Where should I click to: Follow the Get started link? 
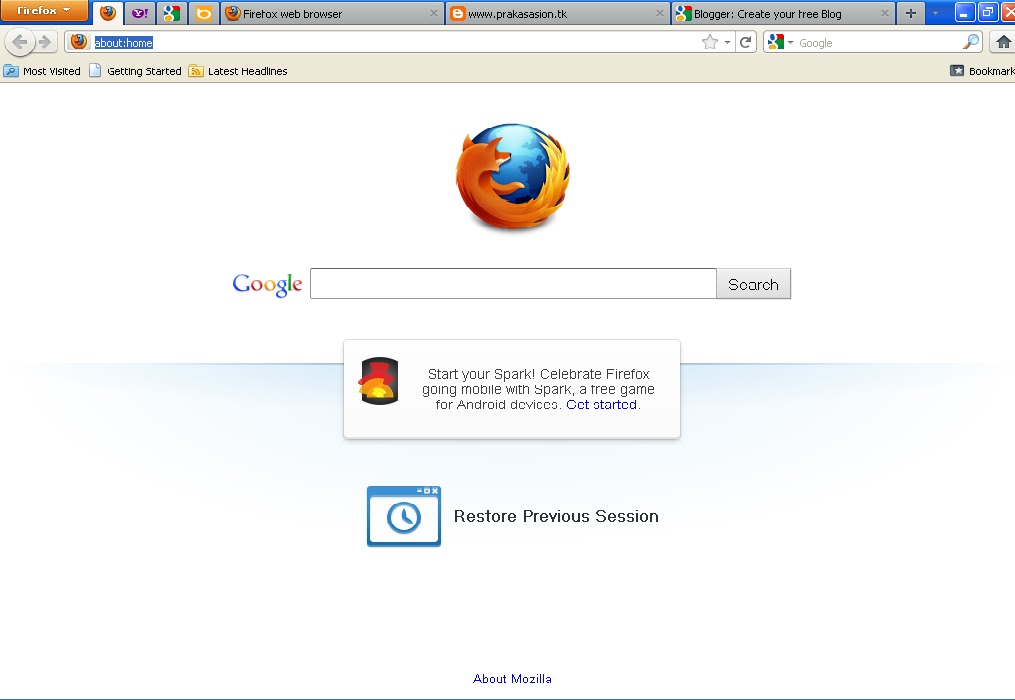(x=601, y=405)
